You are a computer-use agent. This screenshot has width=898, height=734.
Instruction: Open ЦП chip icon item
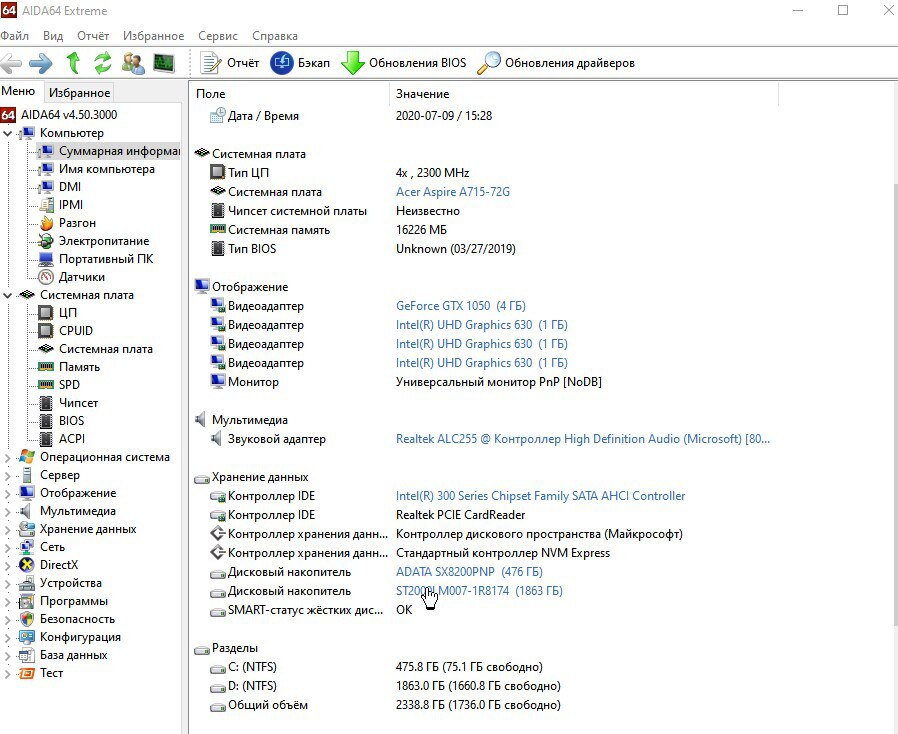click(57, 313)
